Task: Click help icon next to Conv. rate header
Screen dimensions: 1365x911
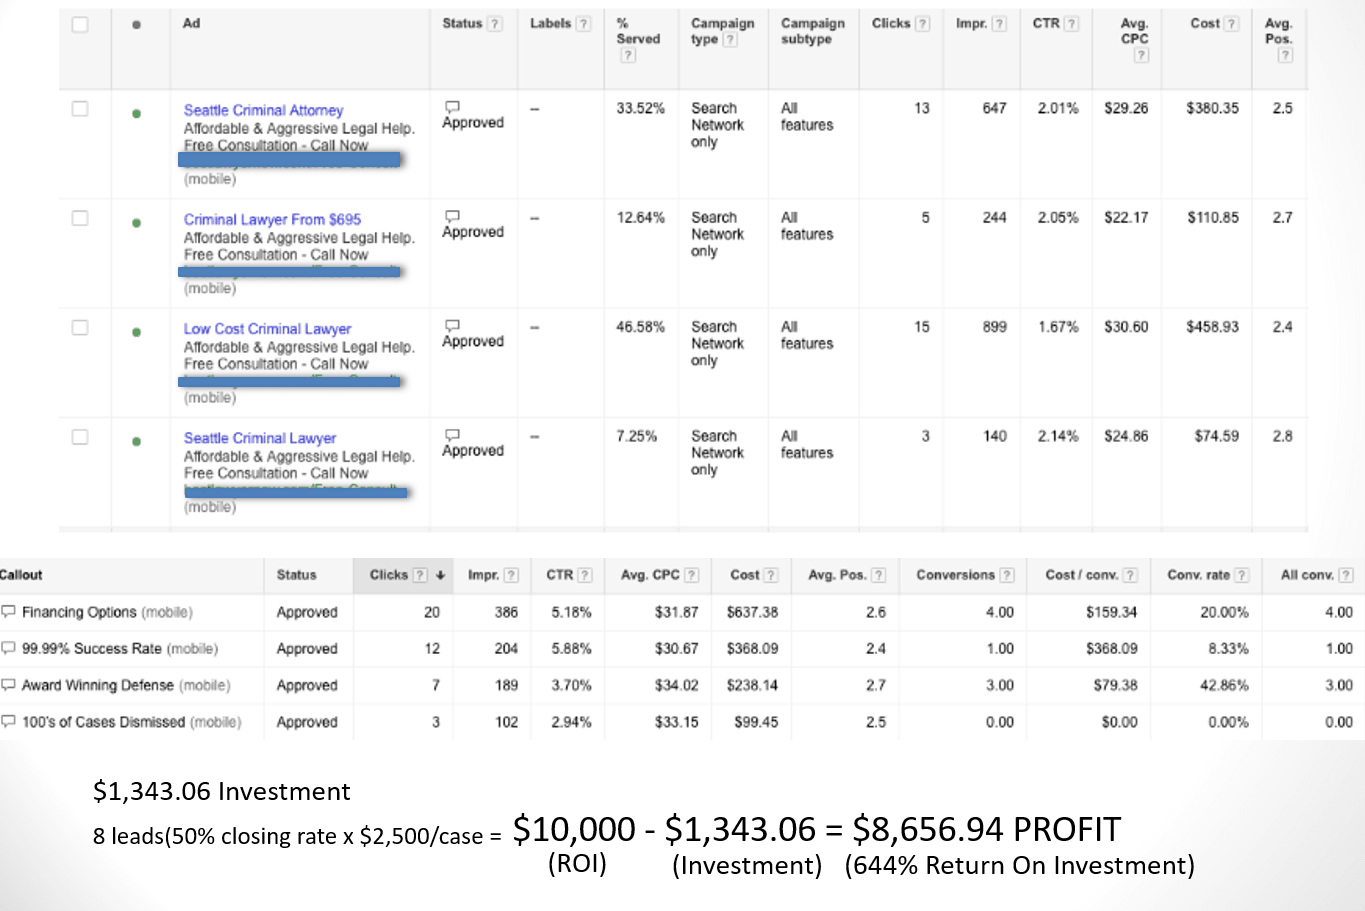Action: click(x=1241, y=575)
